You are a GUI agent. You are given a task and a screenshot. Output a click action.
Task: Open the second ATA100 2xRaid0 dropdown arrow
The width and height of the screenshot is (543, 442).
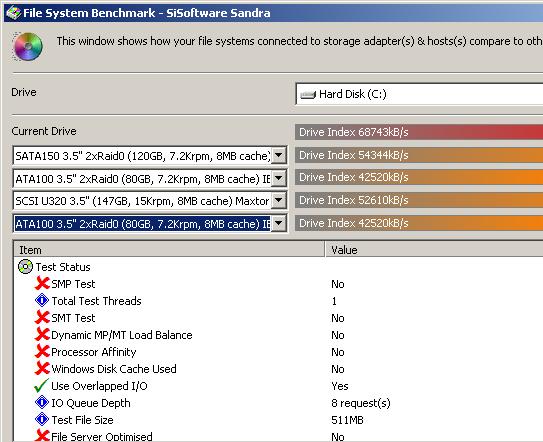click(x=279, y=178)
